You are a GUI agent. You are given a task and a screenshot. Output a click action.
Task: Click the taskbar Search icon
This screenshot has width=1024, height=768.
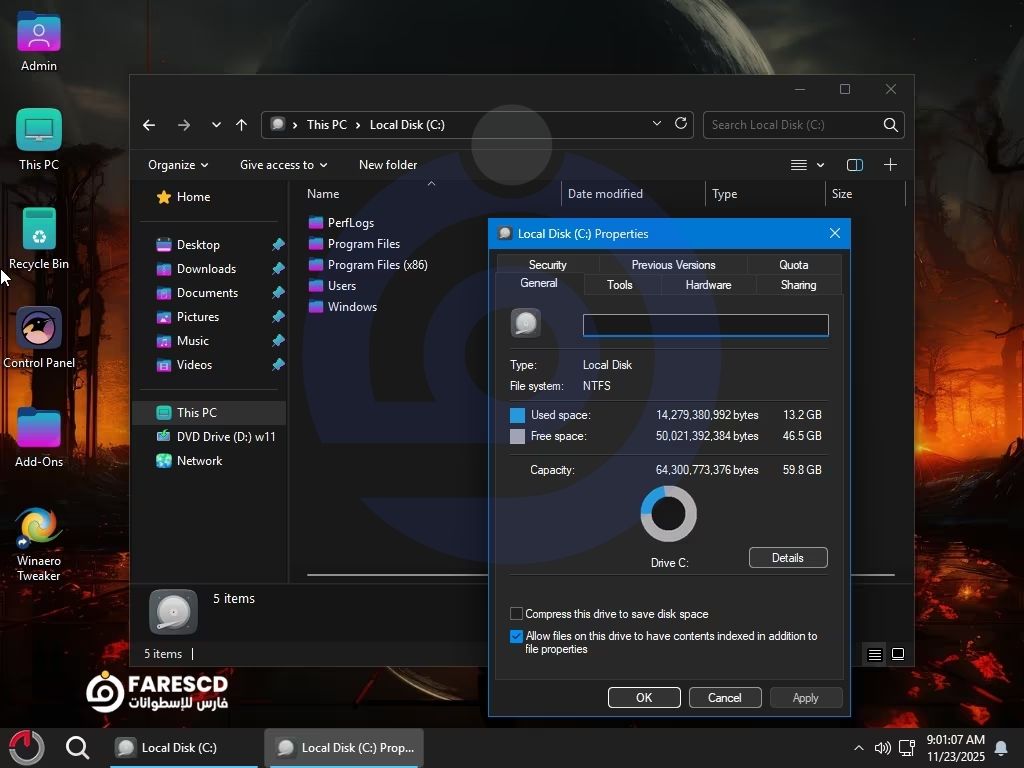[77, 747]
